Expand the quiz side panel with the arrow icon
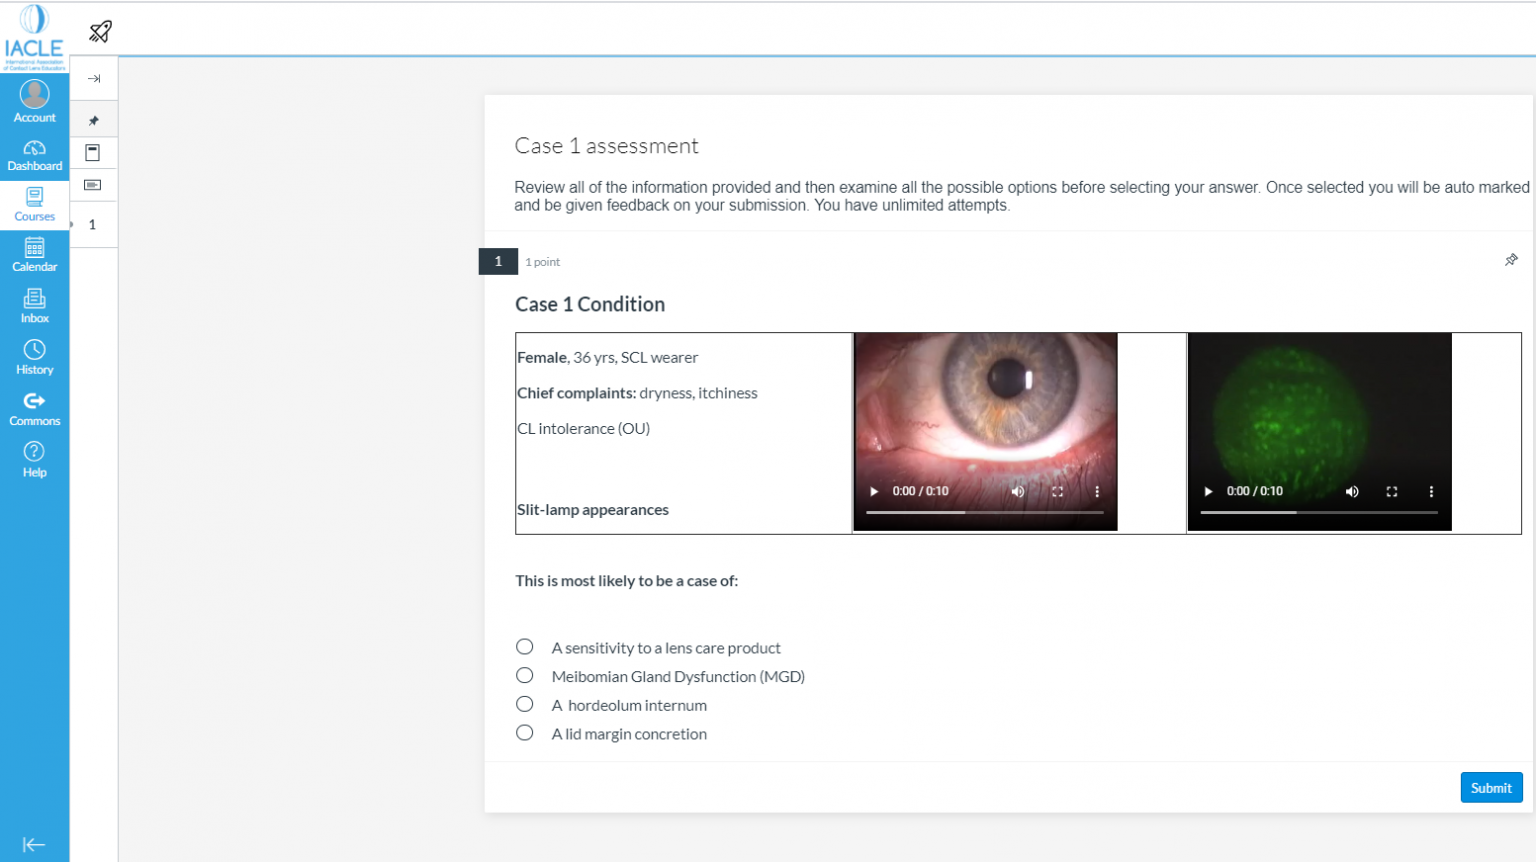 coord(93,77)
